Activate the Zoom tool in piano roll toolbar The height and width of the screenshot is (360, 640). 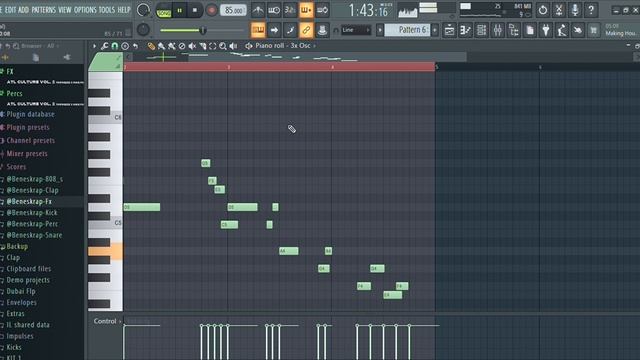click(x=223, y=46)
